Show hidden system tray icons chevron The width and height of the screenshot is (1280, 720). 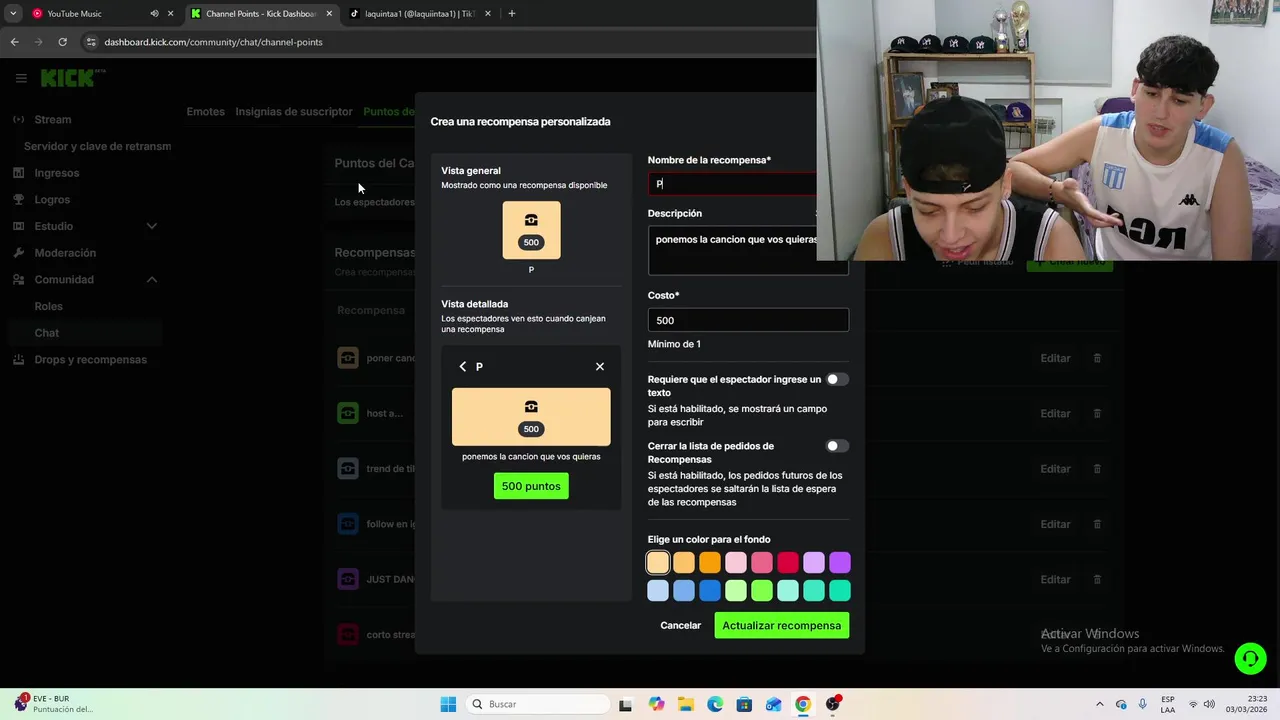click(1100, 704)
